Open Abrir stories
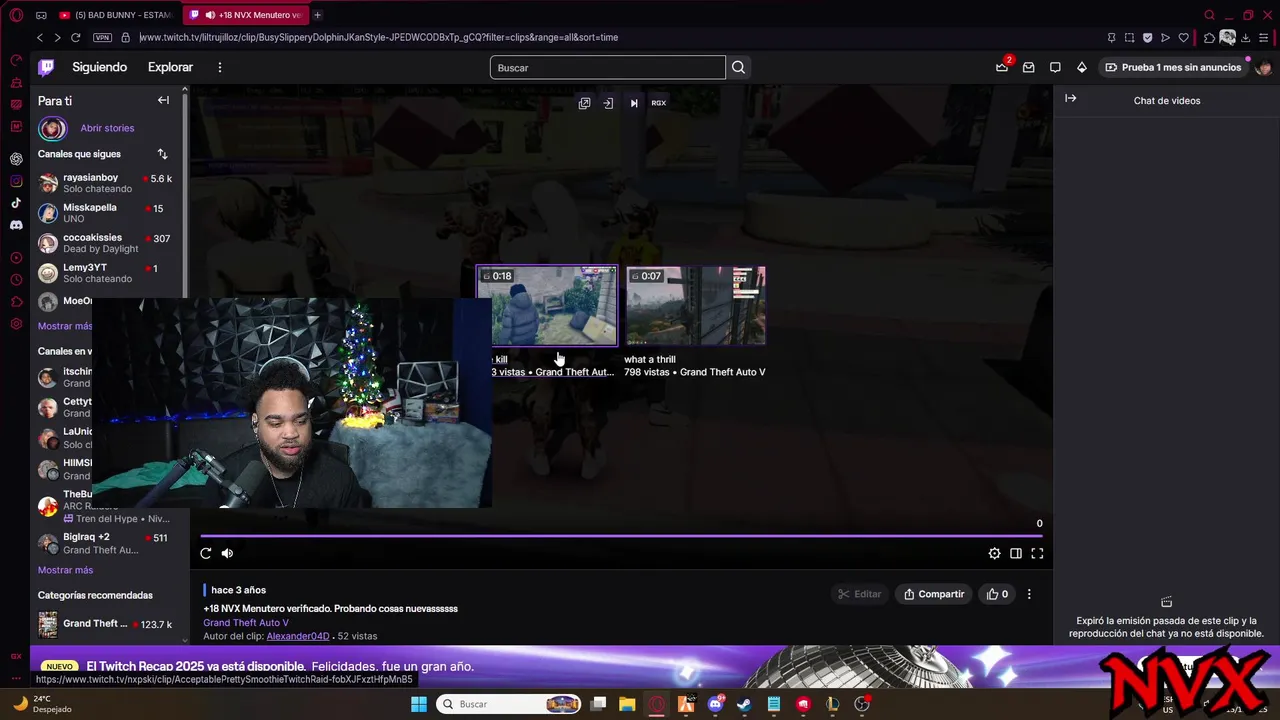The width and height of the screenshot is (1280, 720). pos(107,128)
